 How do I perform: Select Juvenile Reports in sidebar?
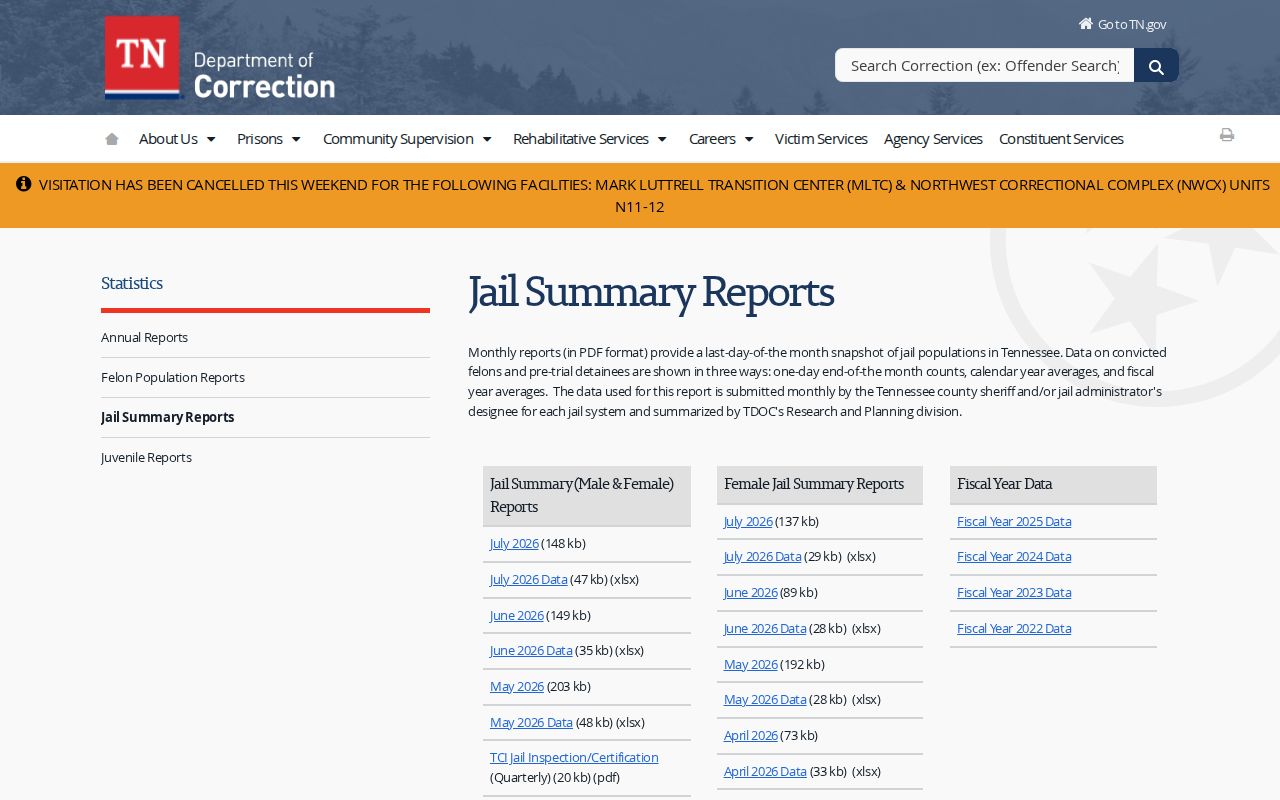(146, 458)
